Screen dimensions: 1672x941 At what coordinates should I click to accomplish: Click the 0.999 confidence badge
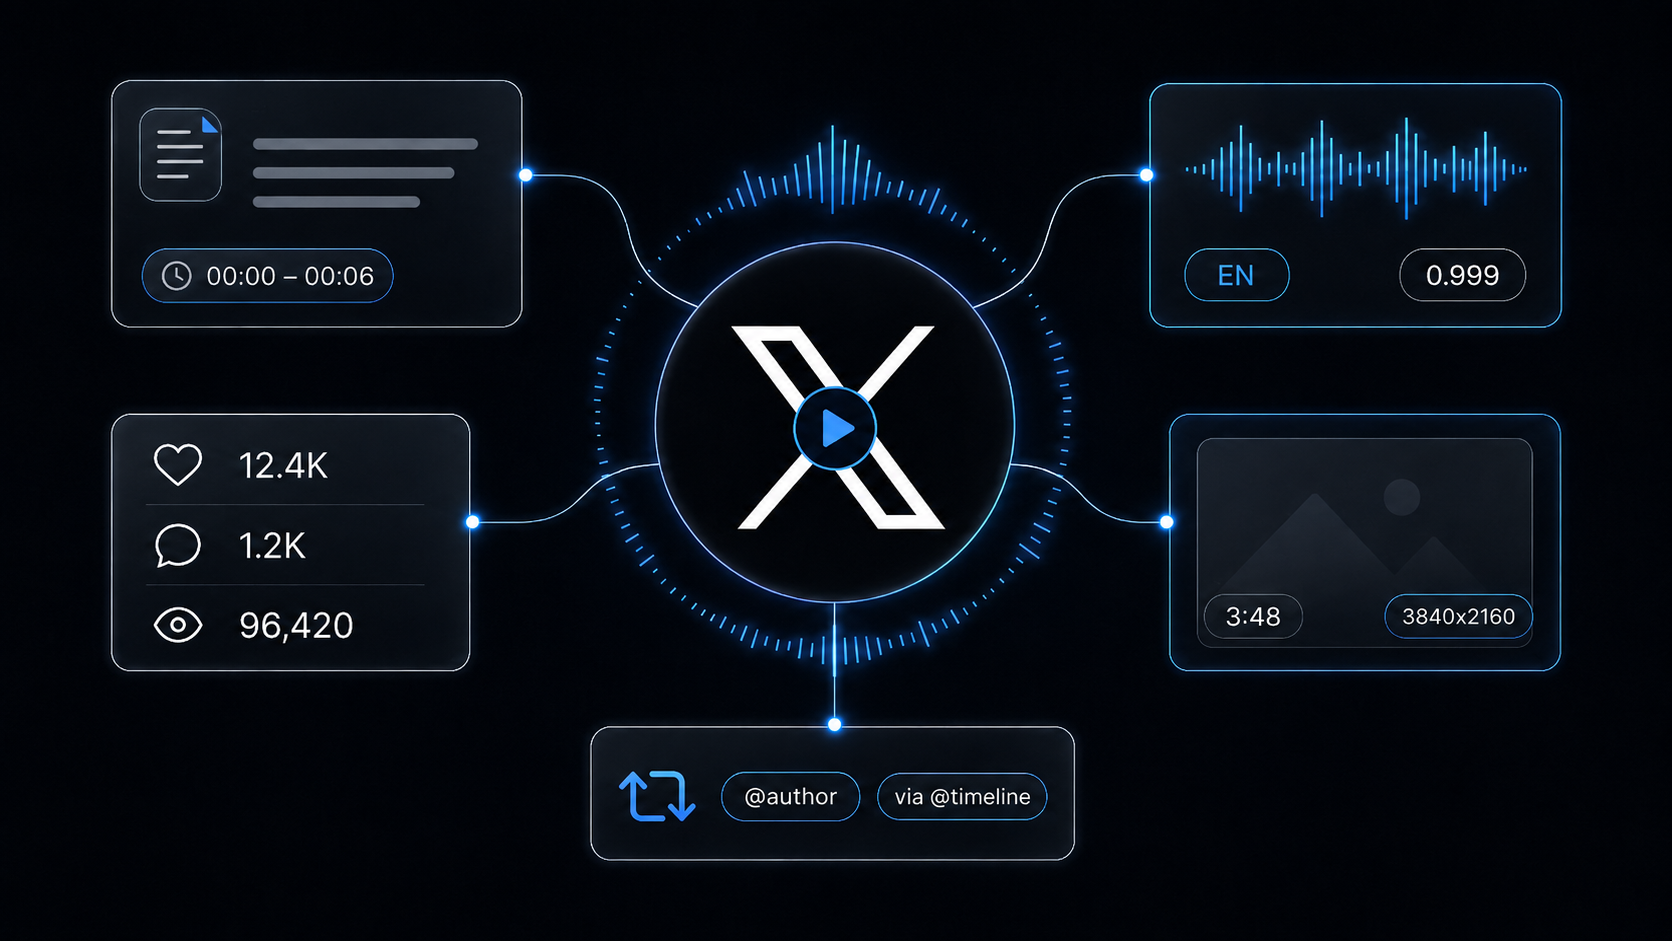coord(1462,275)
